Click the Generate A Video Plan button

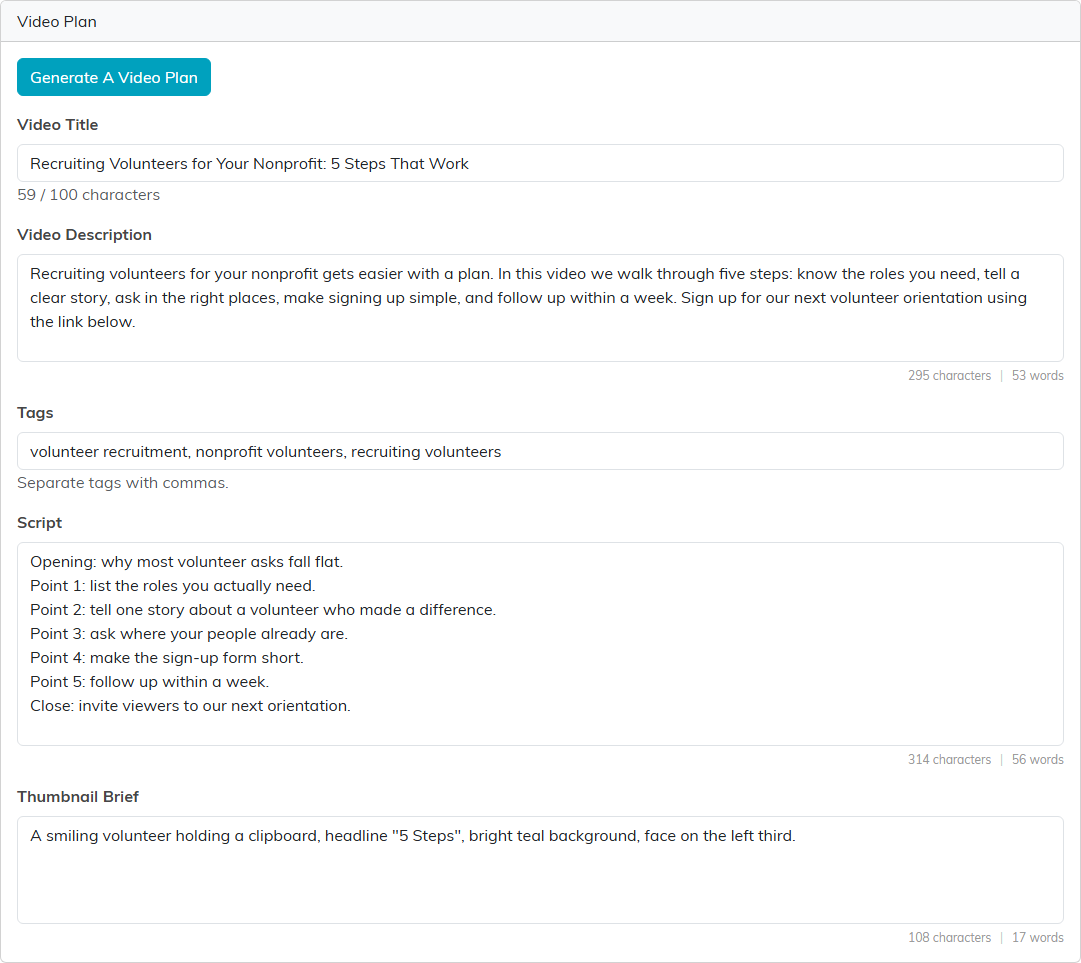click(x=114, y=77)
